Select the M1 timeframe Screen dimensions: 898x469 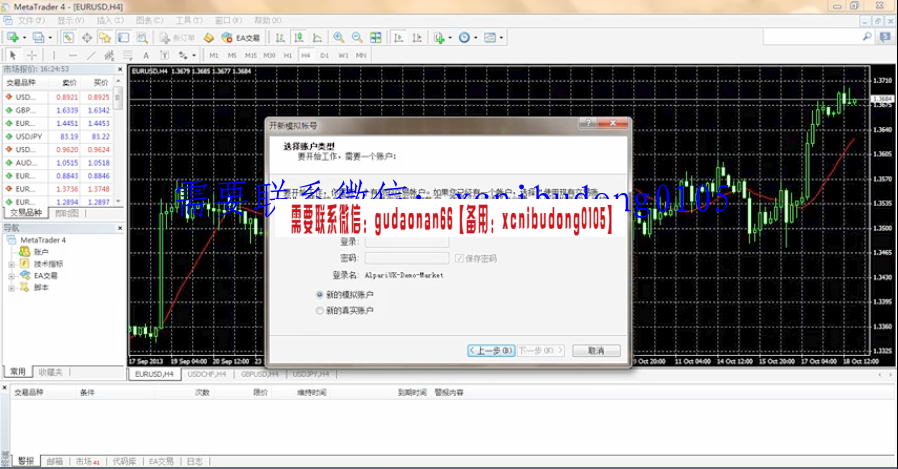point(214,56)
